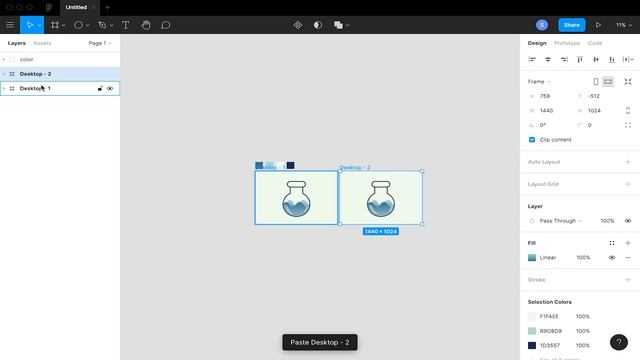
Task: Open the fill styles dots icon
Action: point(611,243)
